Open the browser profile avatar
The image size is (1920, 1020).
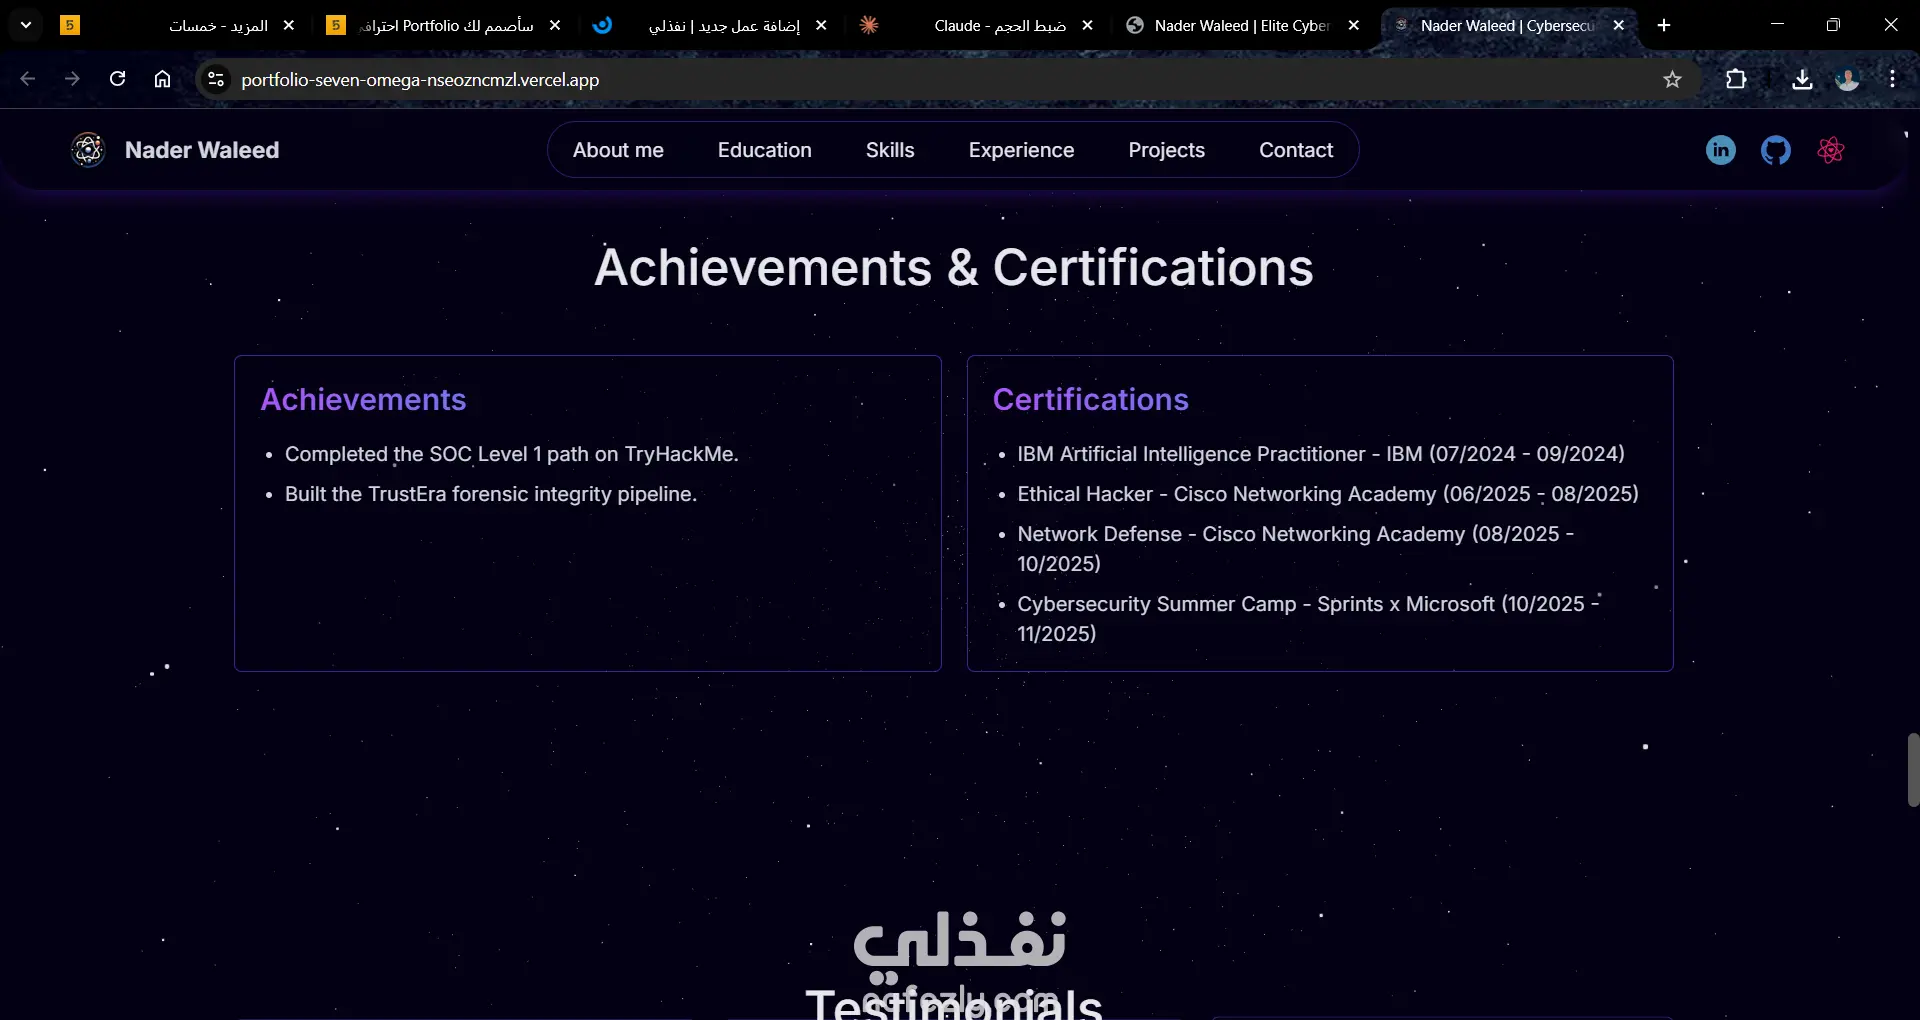(1847, 79)
